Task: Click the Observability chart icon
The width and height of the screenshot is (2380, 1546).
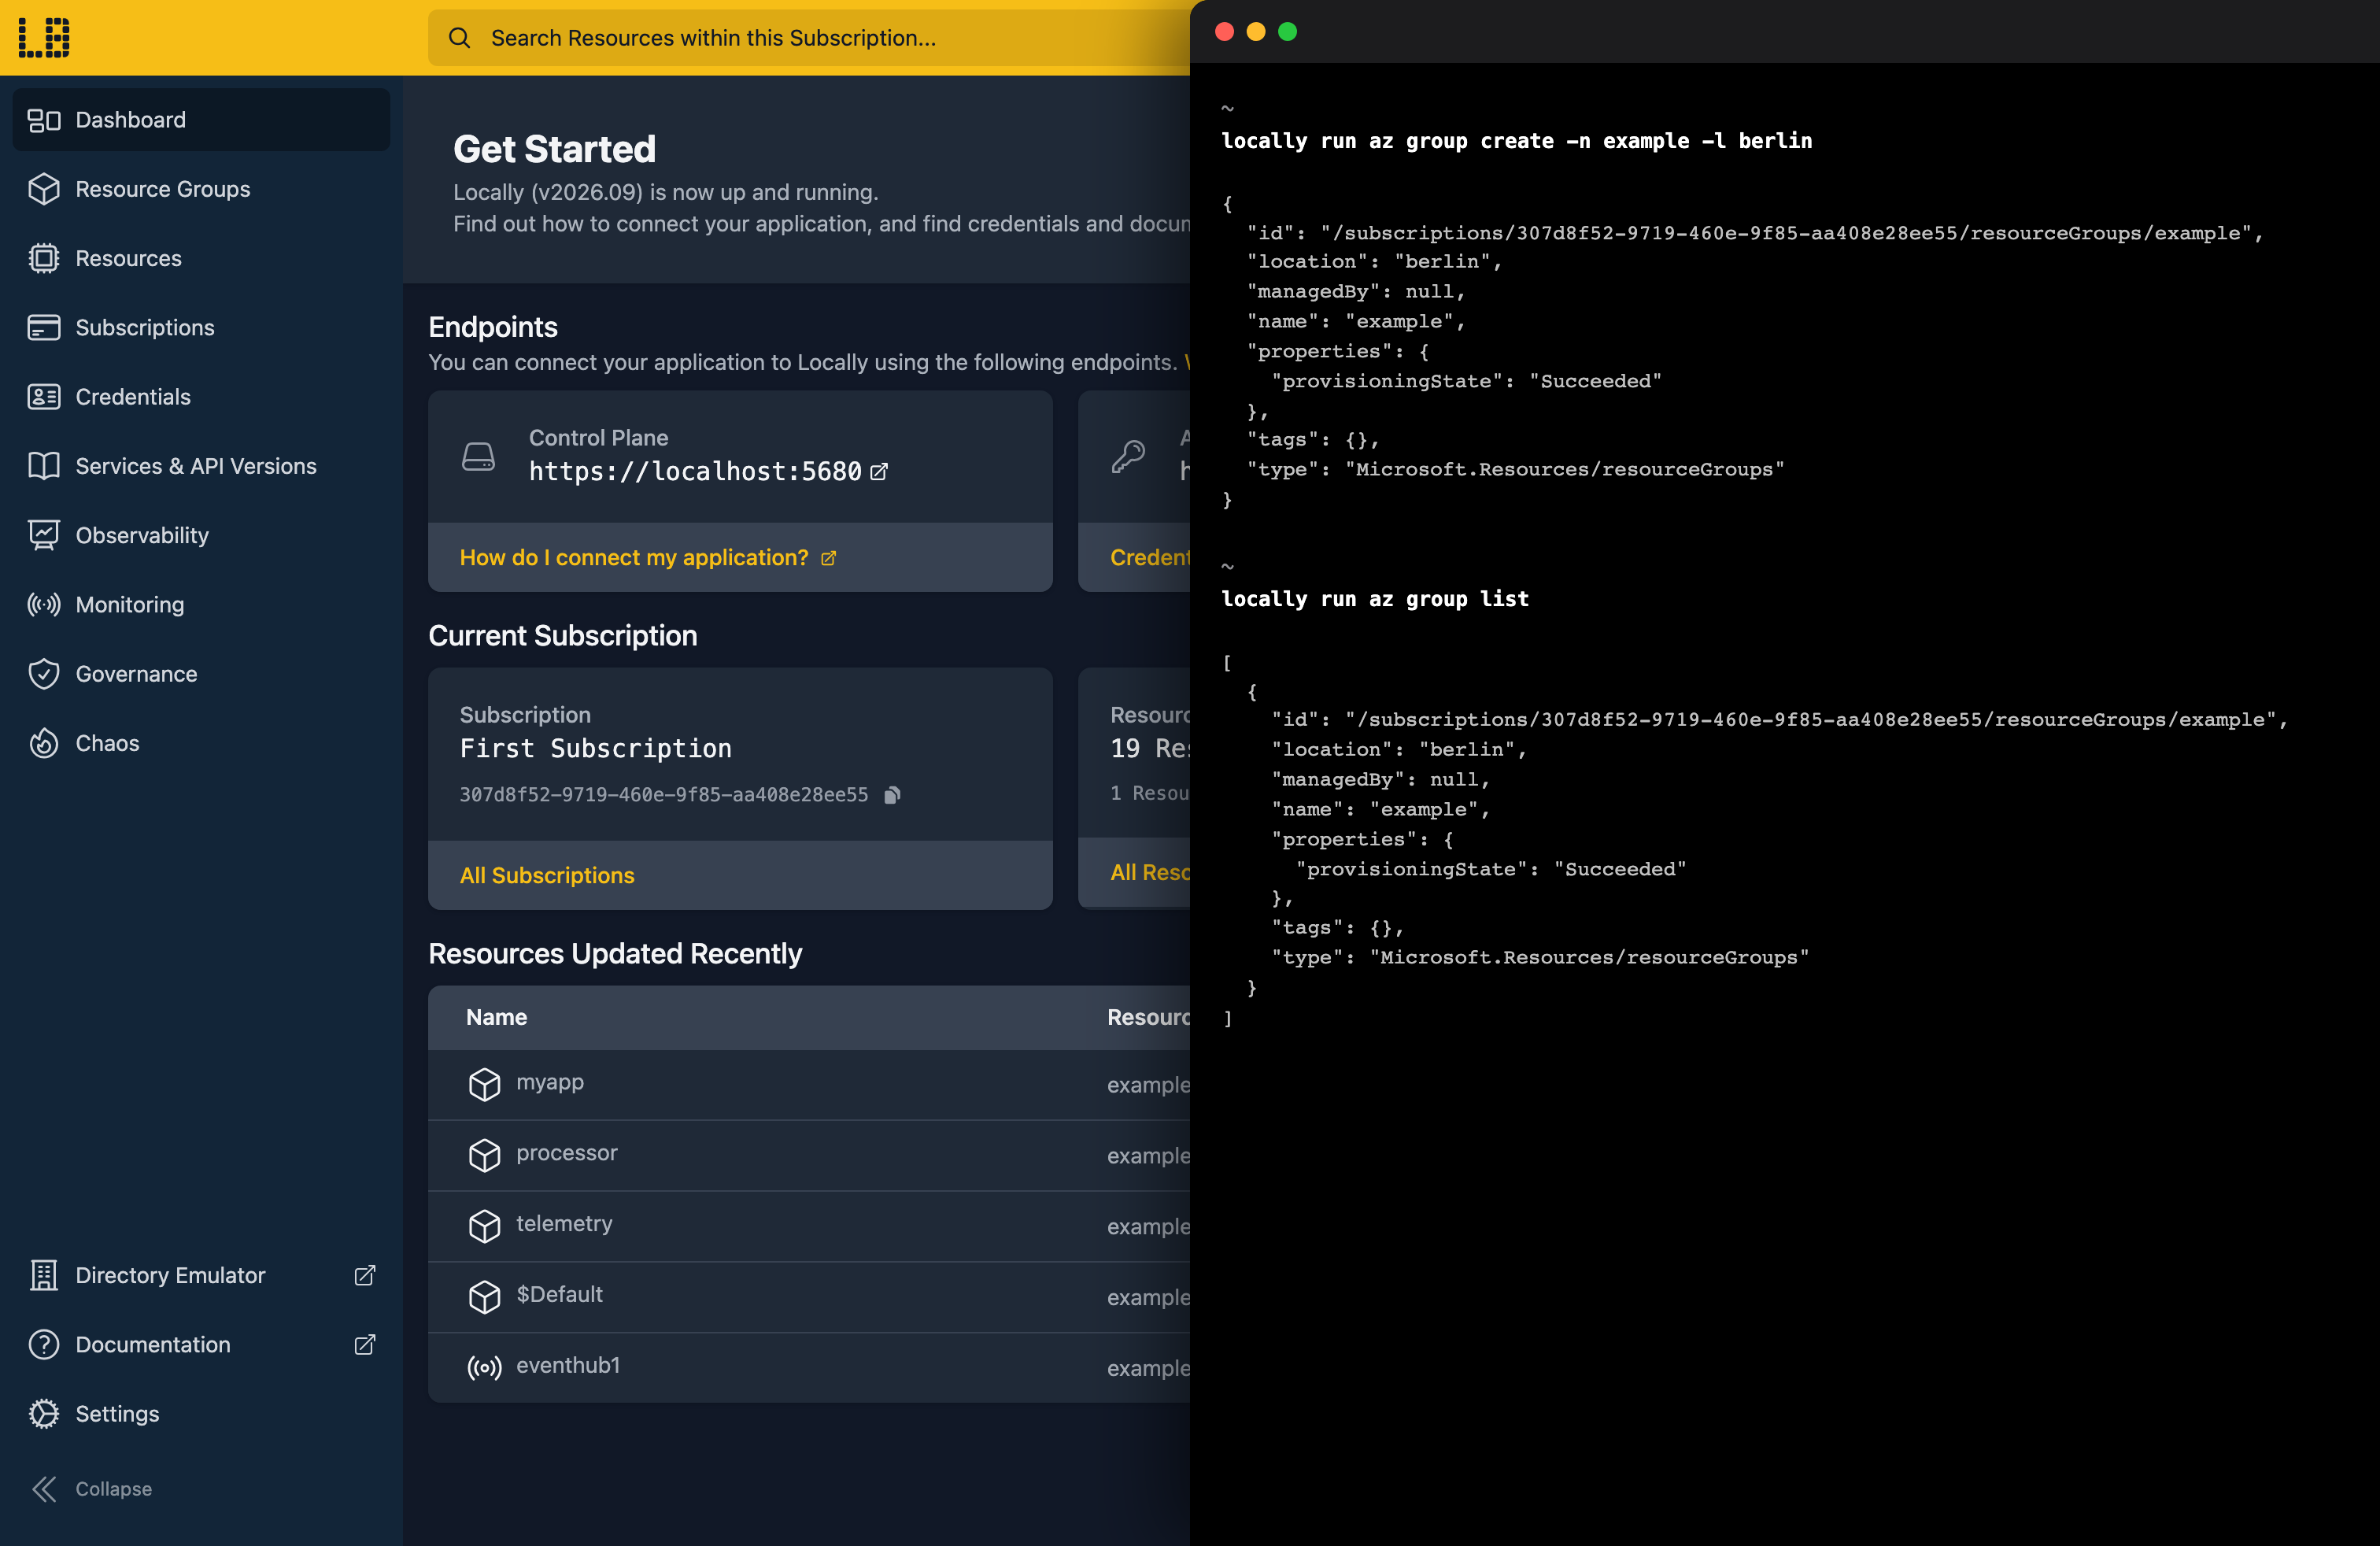Action: coord(44,535)
